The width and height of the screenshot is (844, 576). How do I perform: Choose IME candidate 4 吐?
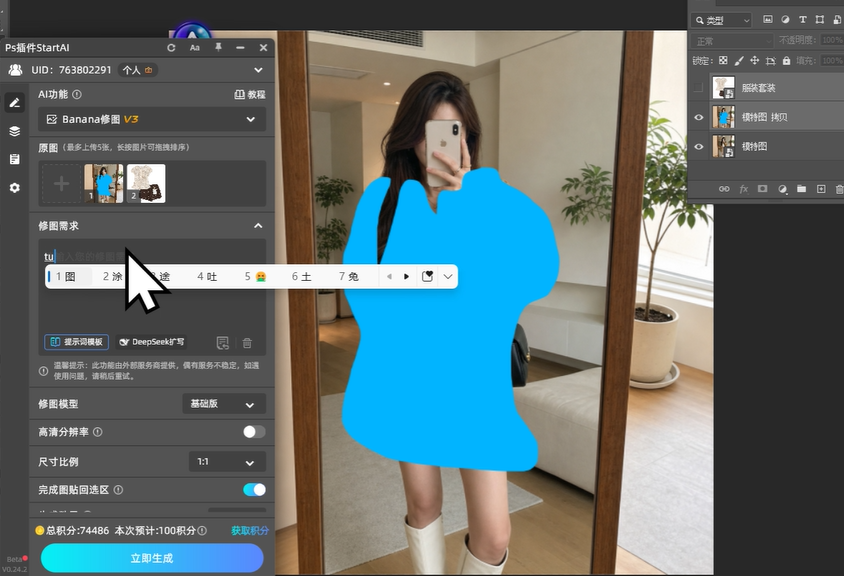tap(207, 277)
